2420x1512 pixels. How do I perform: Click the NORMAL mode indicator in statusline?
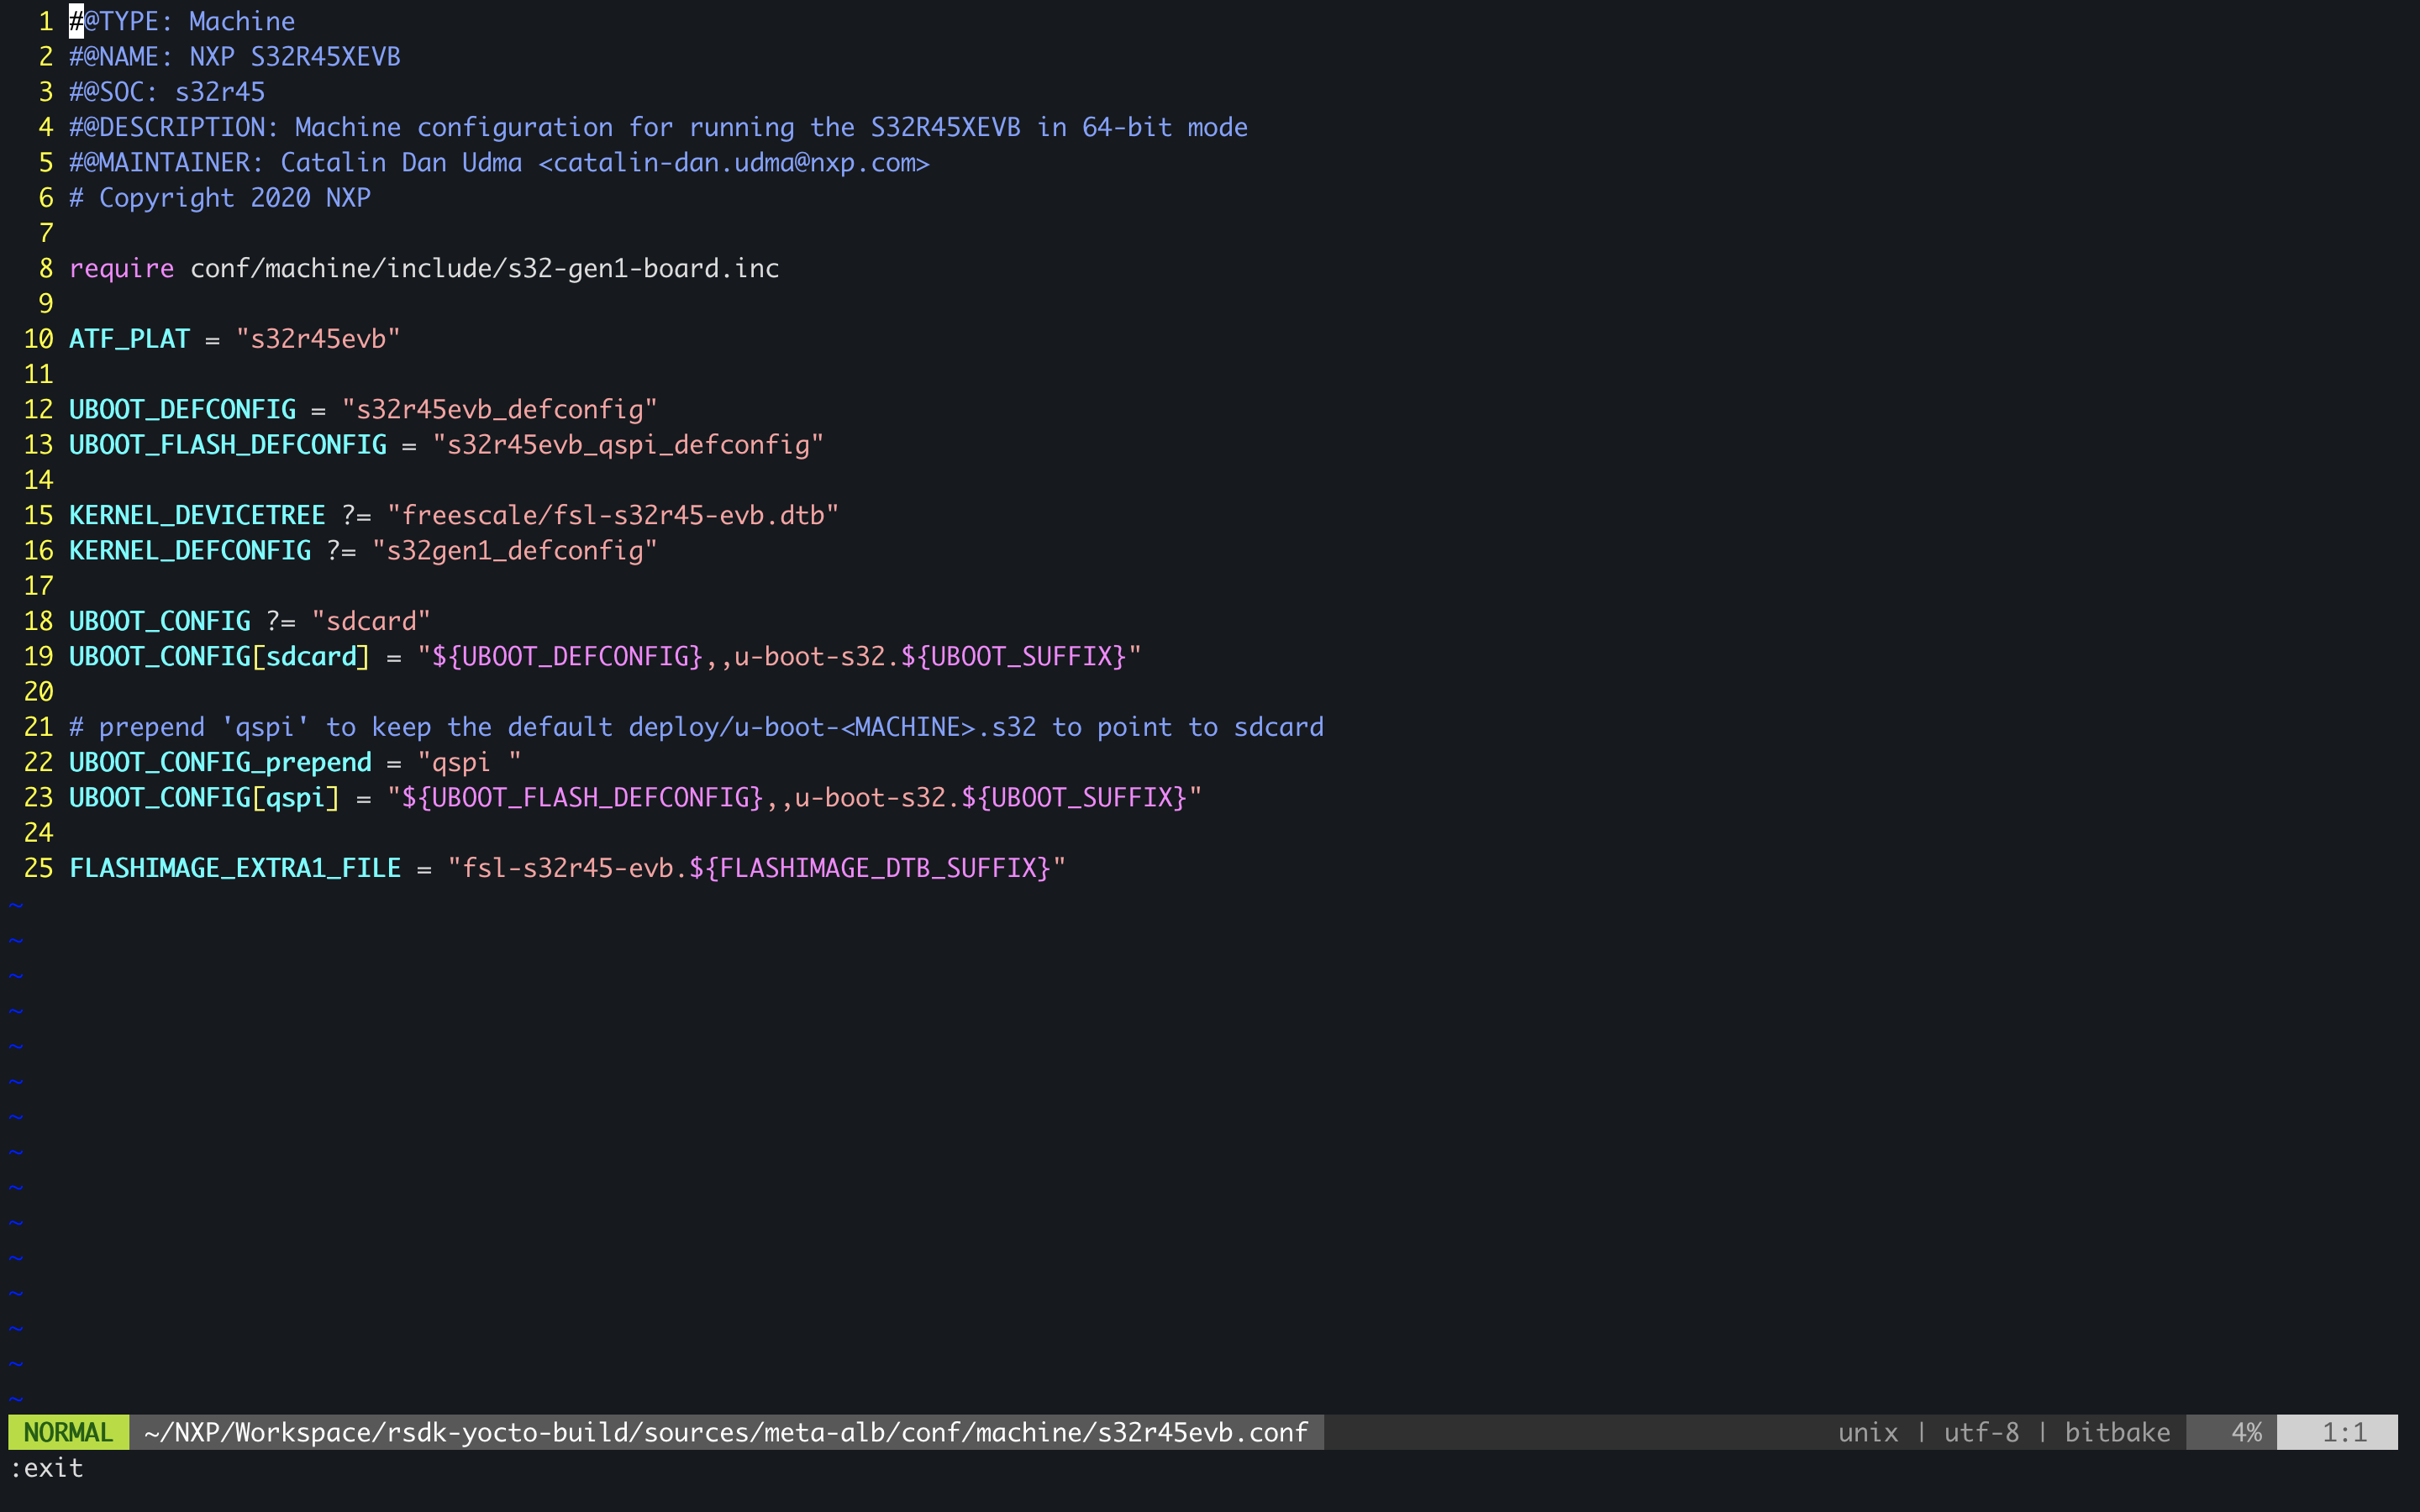[68, 1432]
